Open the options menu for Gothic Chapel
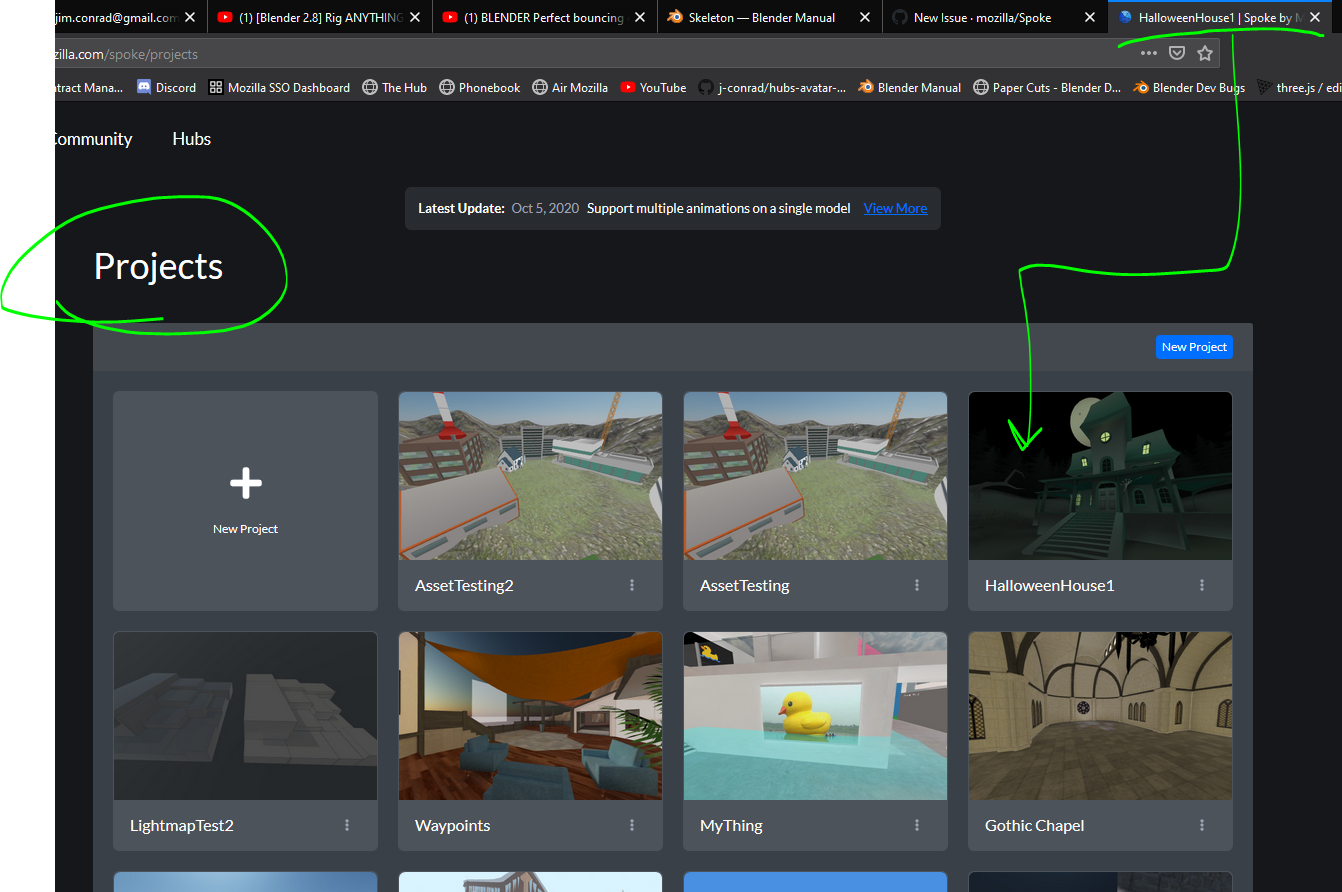1342x892 pixels. (x=1202, y=825)
